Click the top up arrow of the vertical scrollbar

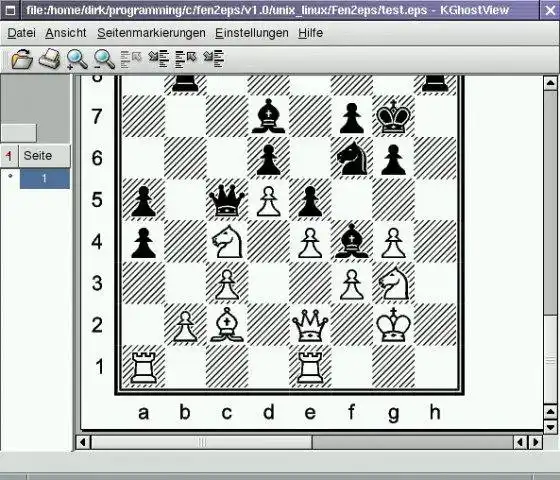coord(550,83)
